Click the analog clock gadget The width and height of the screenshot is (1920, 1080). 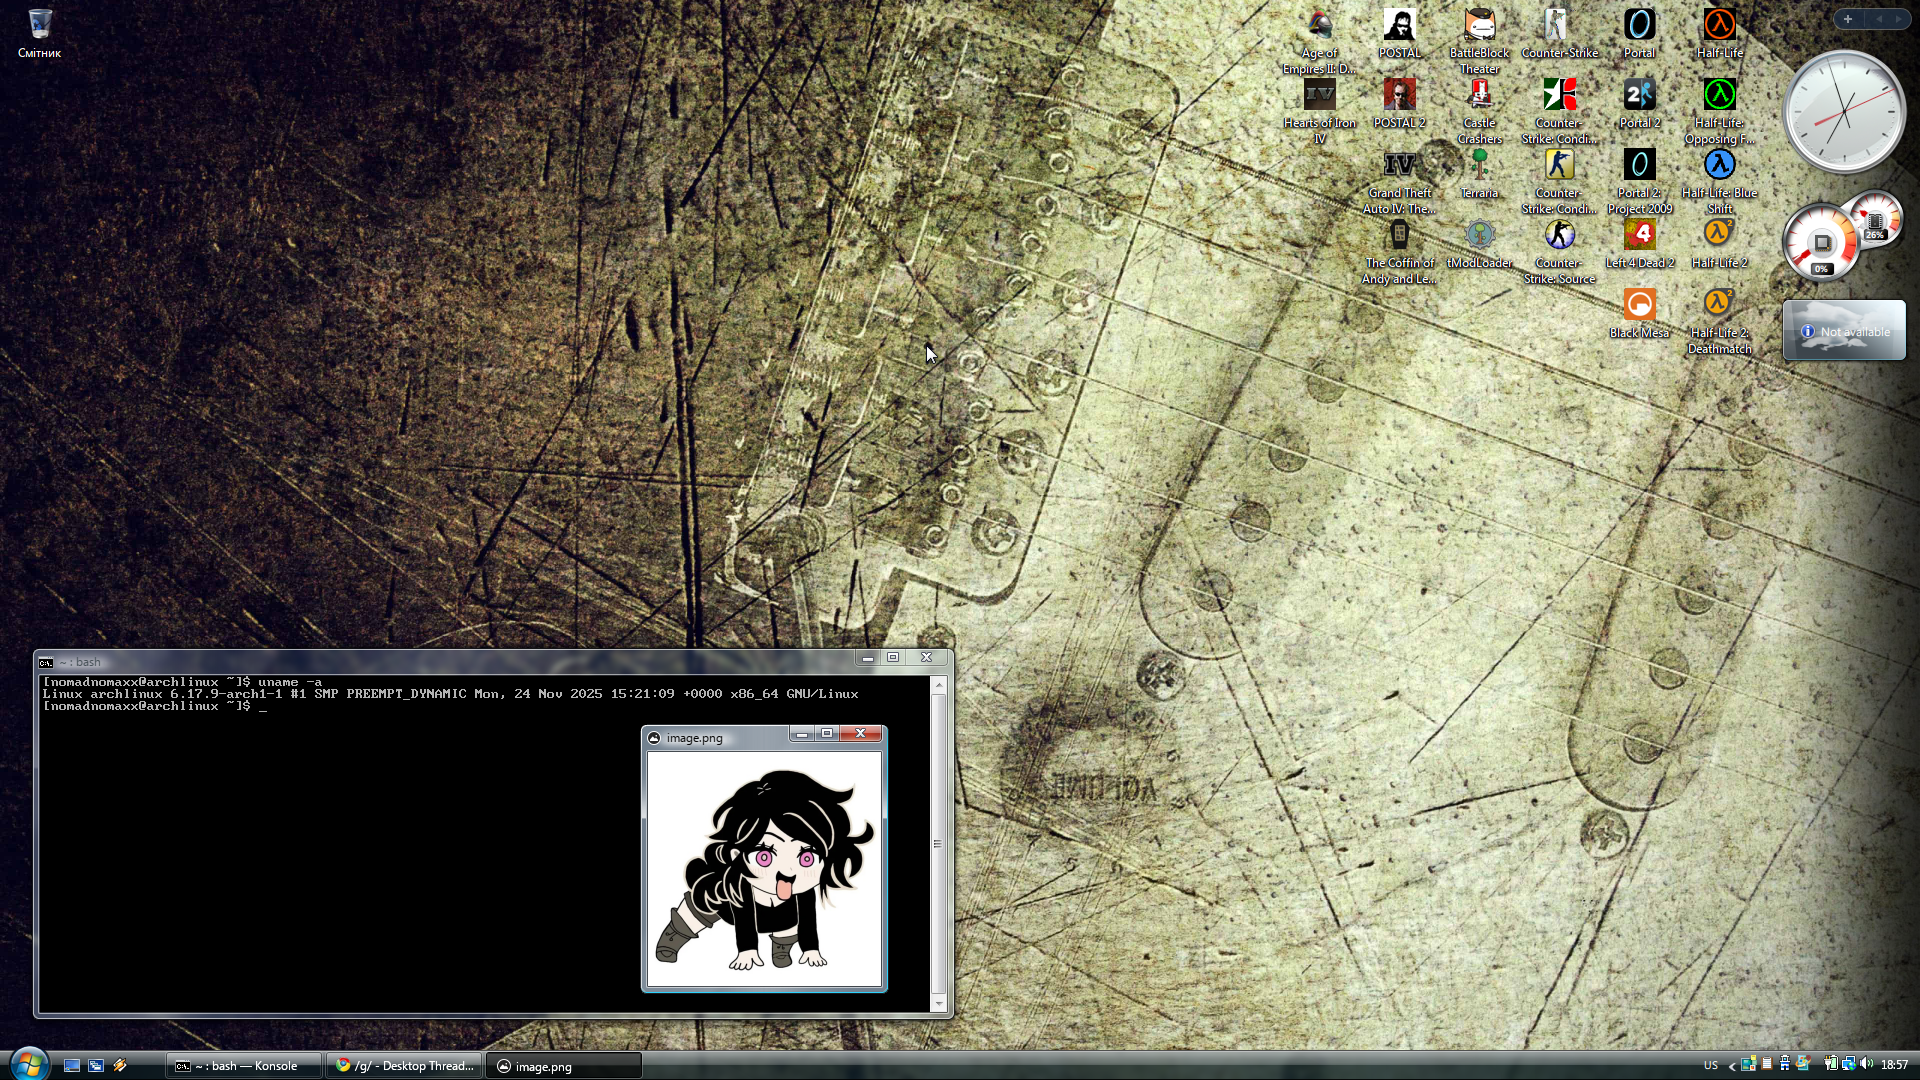click(1843, 112)
